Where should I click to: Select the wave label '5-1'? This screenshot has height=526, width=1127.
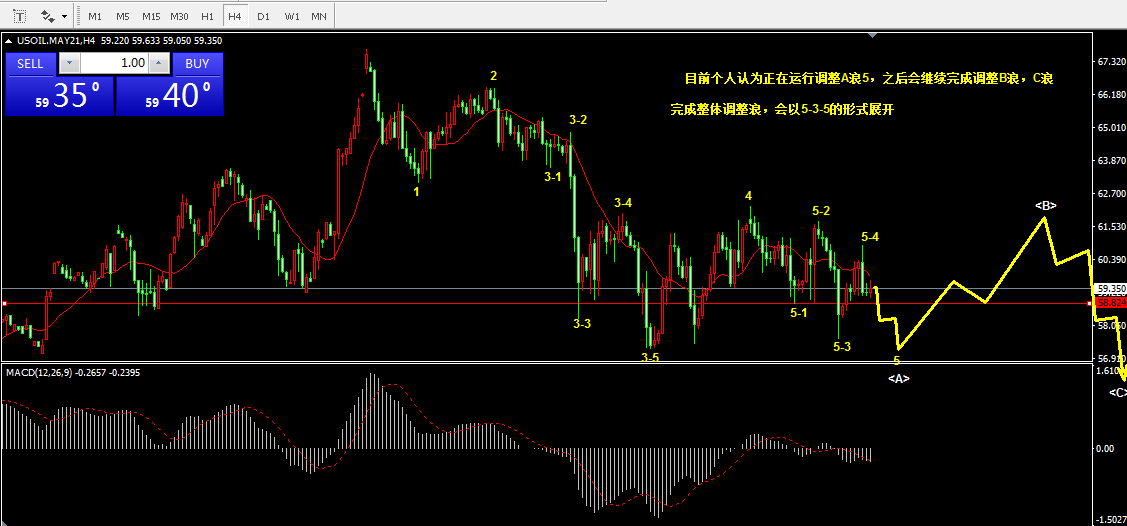coord(799,313)
